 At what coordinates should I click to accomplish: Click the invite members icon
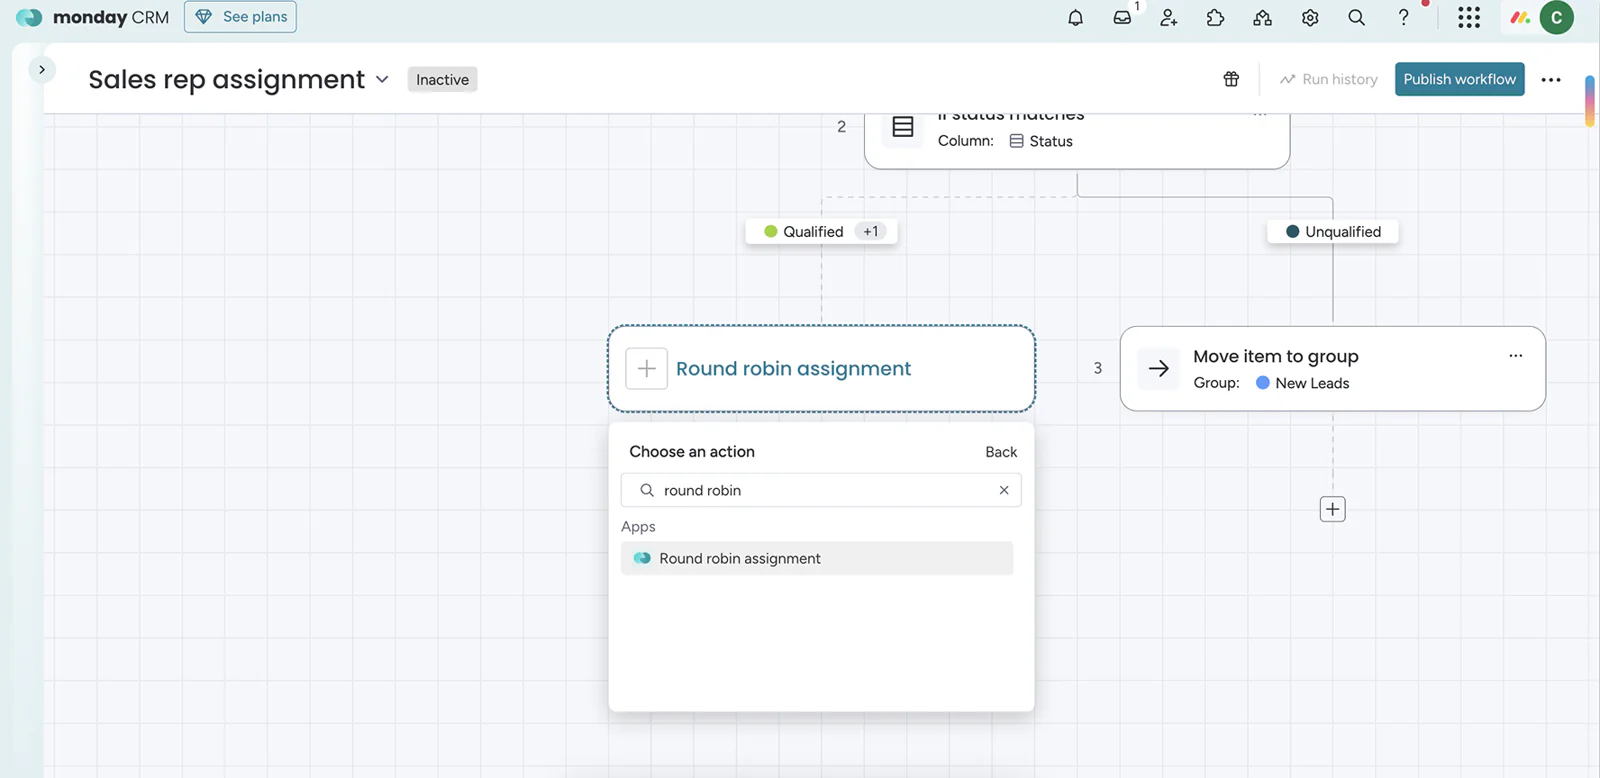point(1168,18)
